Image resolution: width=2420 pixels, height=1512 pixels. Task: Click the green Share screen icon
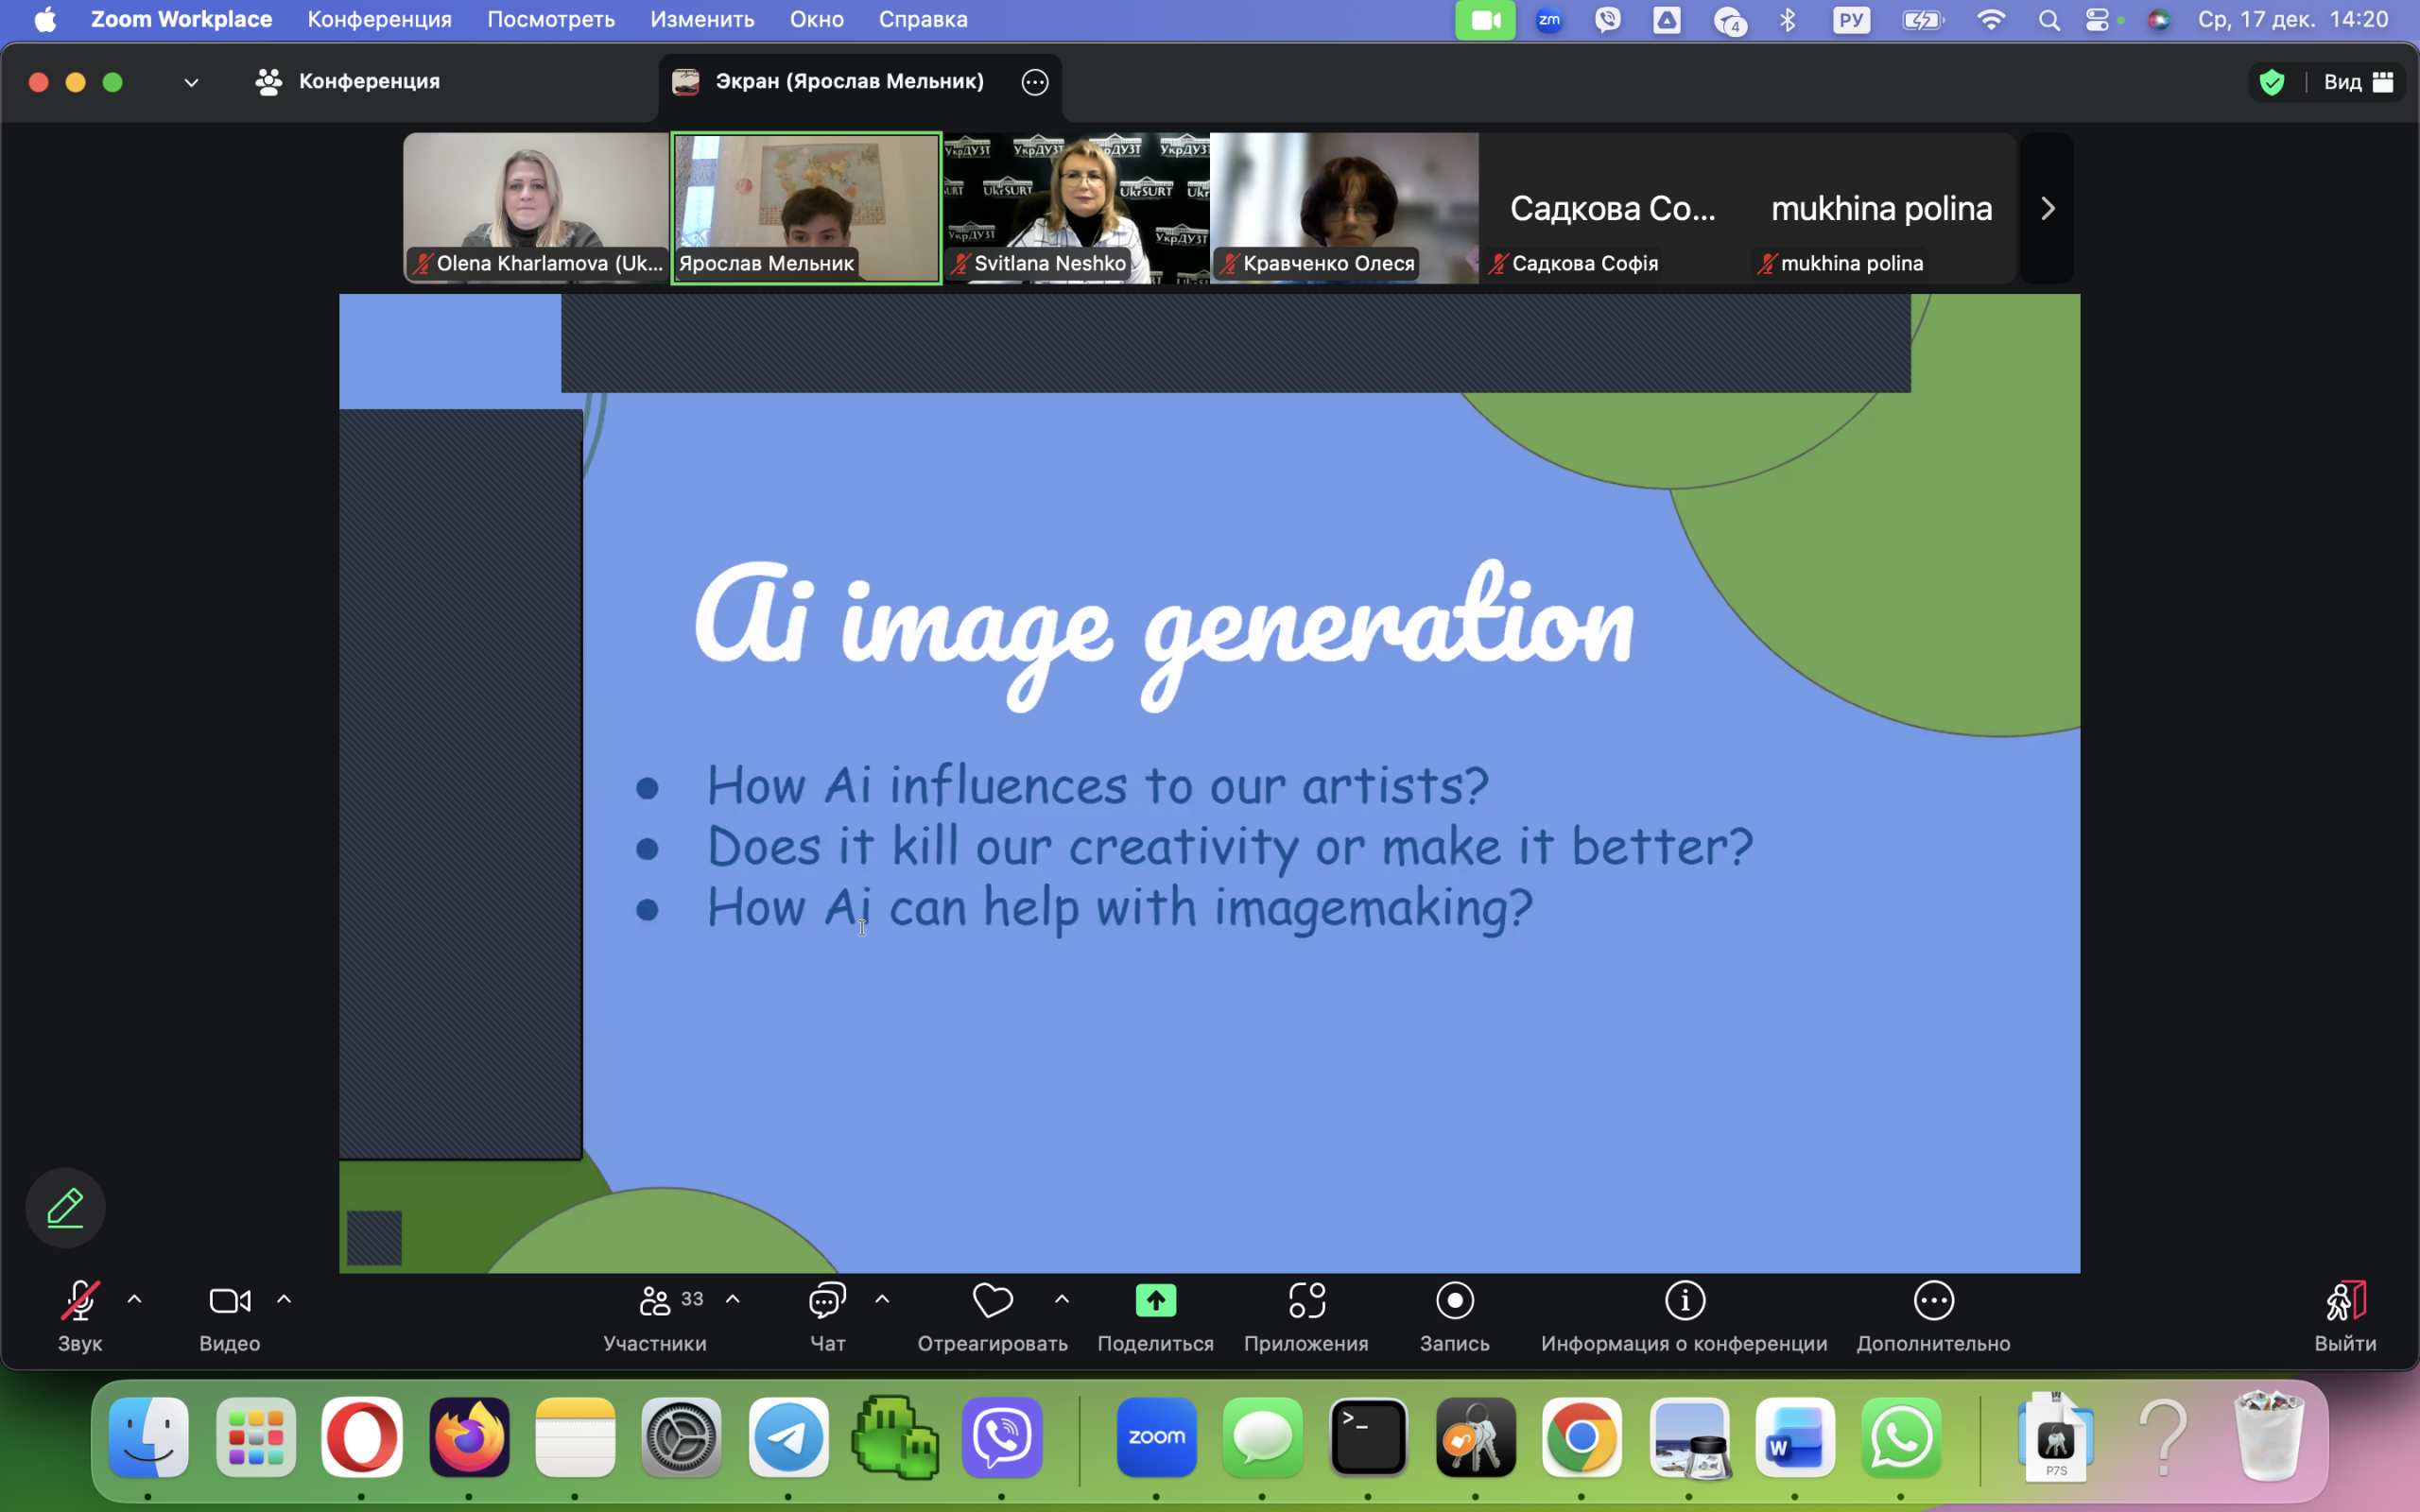point(1155,1301)
